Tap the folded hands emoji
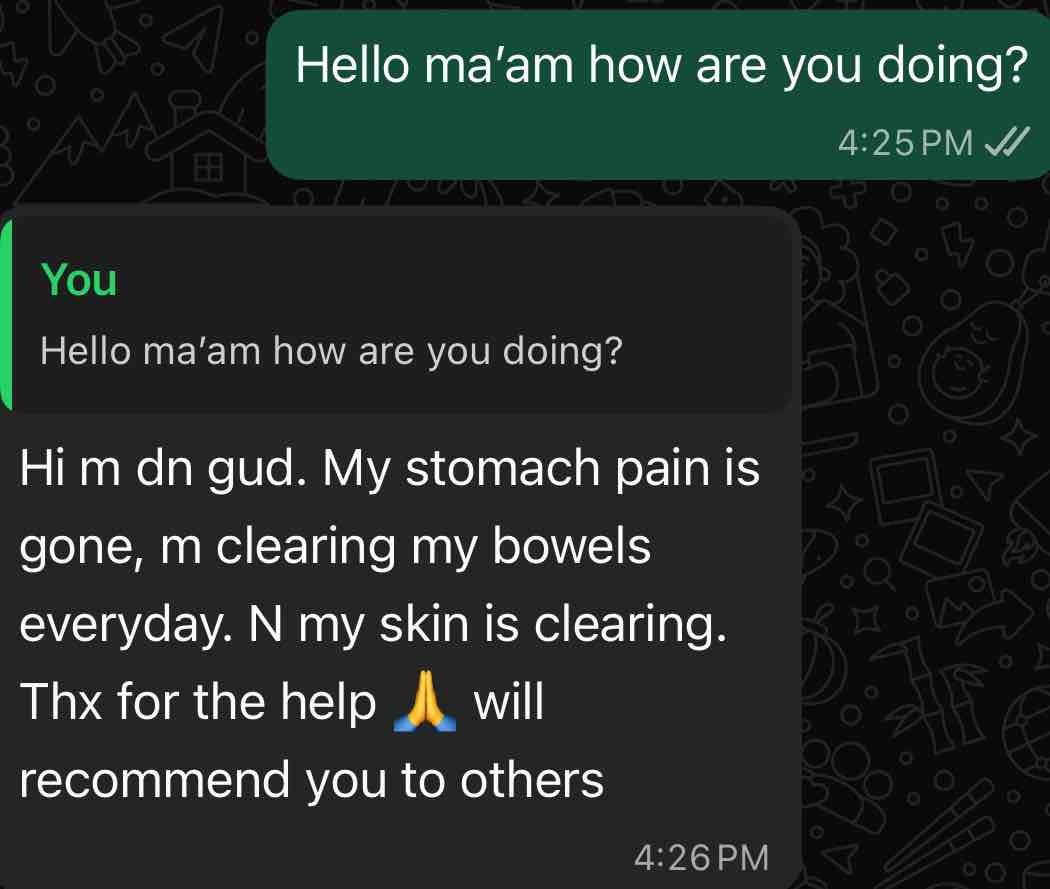The height and width of the screenshot is (889, 1050). click(x=425, y=701)
